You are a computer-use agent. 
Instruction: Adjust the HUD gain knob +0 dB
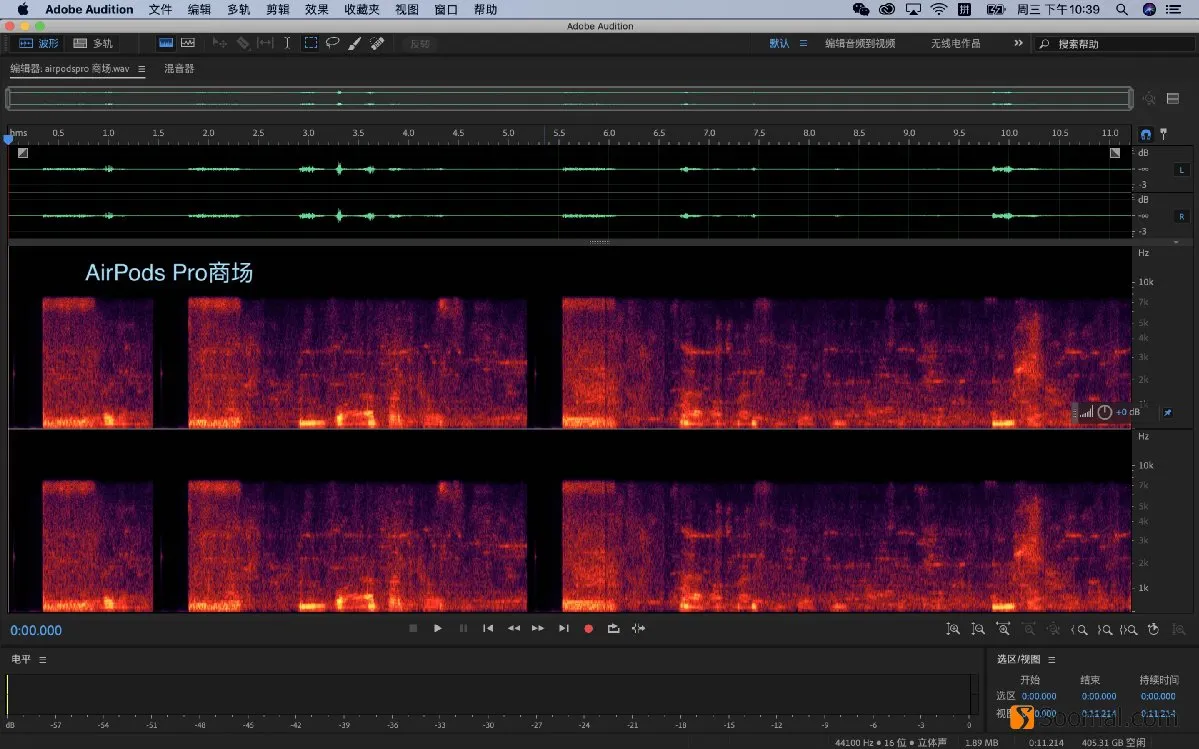pyautogui.click(x=1105, y=413)
